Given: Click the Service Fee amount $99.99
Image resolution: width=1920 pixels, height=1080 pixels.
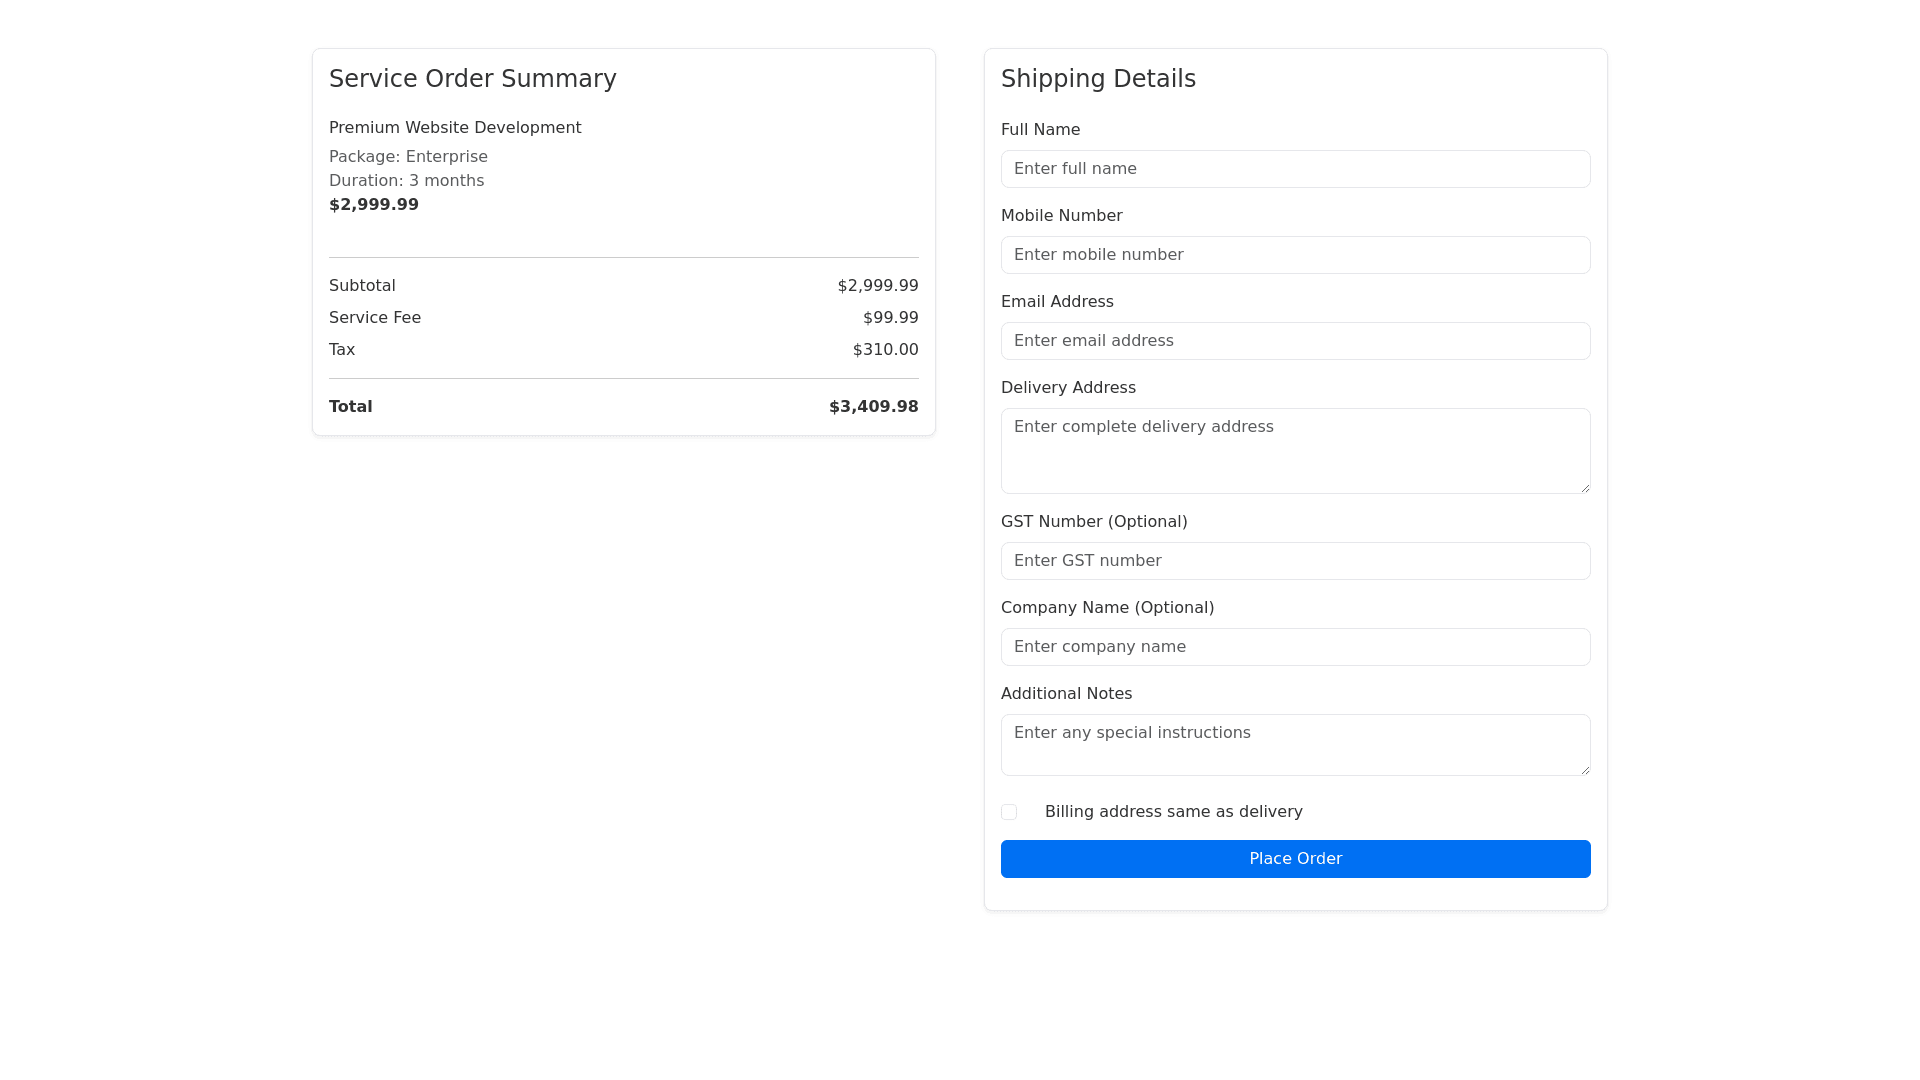Looking at the screenshot, I should coord(890,318).
